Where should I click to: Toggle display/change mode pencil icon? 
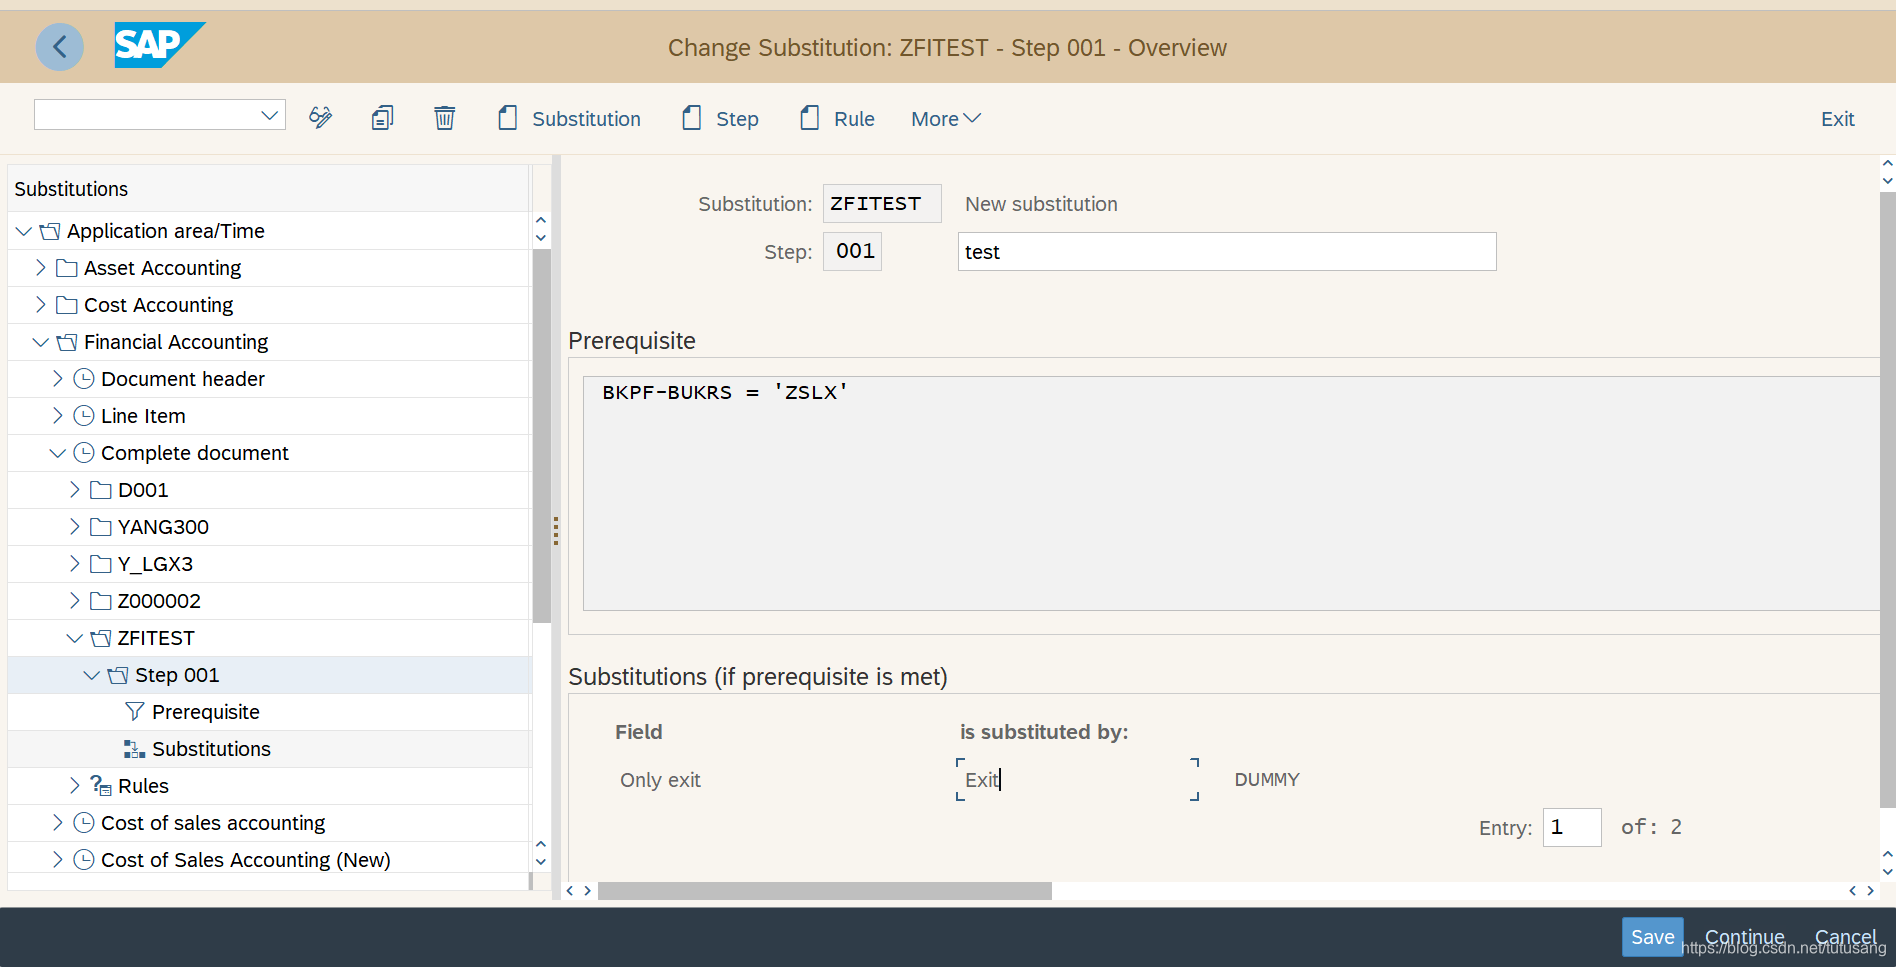[x=320, y=118]
